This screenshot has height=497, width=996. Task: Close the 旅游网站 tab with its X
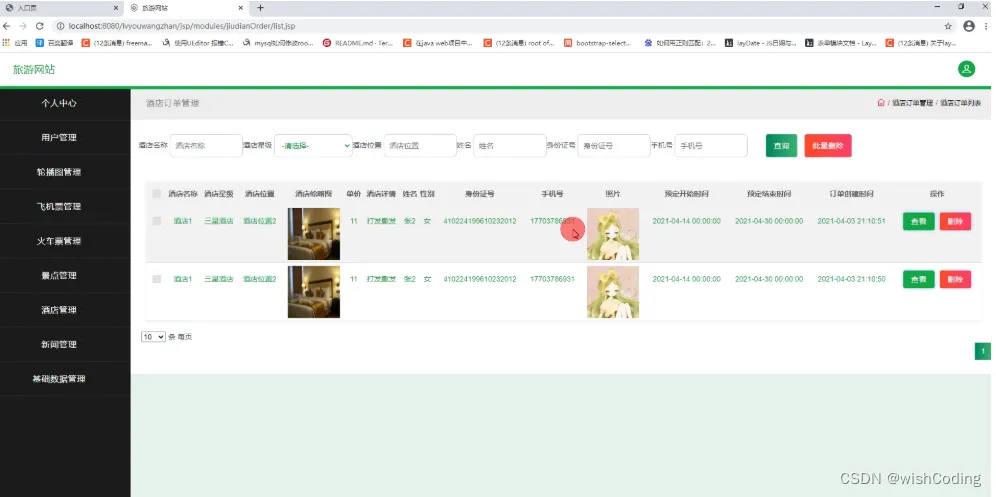coord(240,8)
